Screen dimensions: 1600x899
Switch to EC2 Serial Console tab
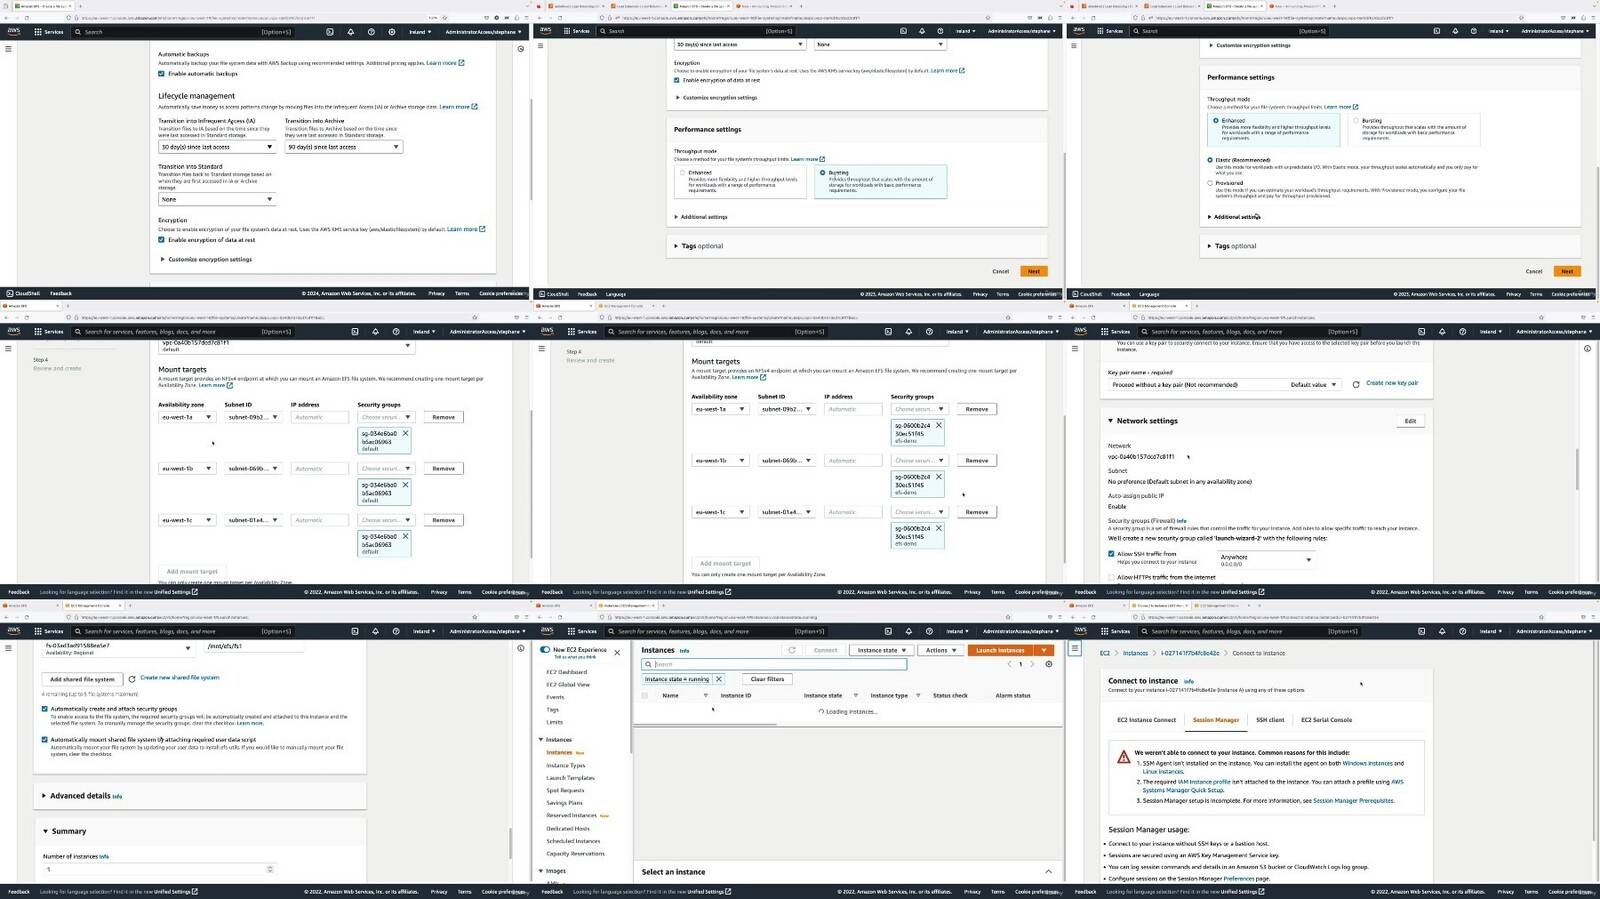pos(1326,720)
